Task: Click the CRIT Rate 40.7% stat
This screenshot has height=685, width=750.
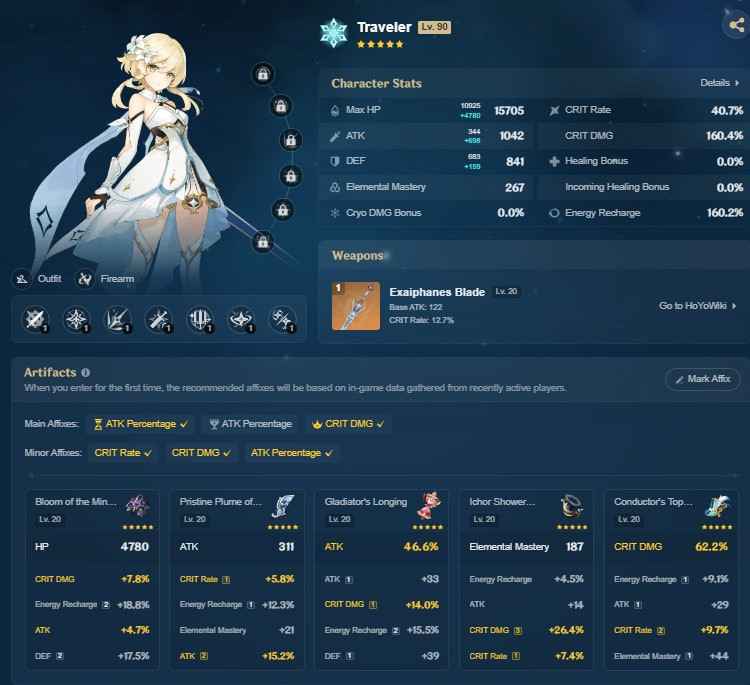Action: pyautogui.click(x=644, y=110)
